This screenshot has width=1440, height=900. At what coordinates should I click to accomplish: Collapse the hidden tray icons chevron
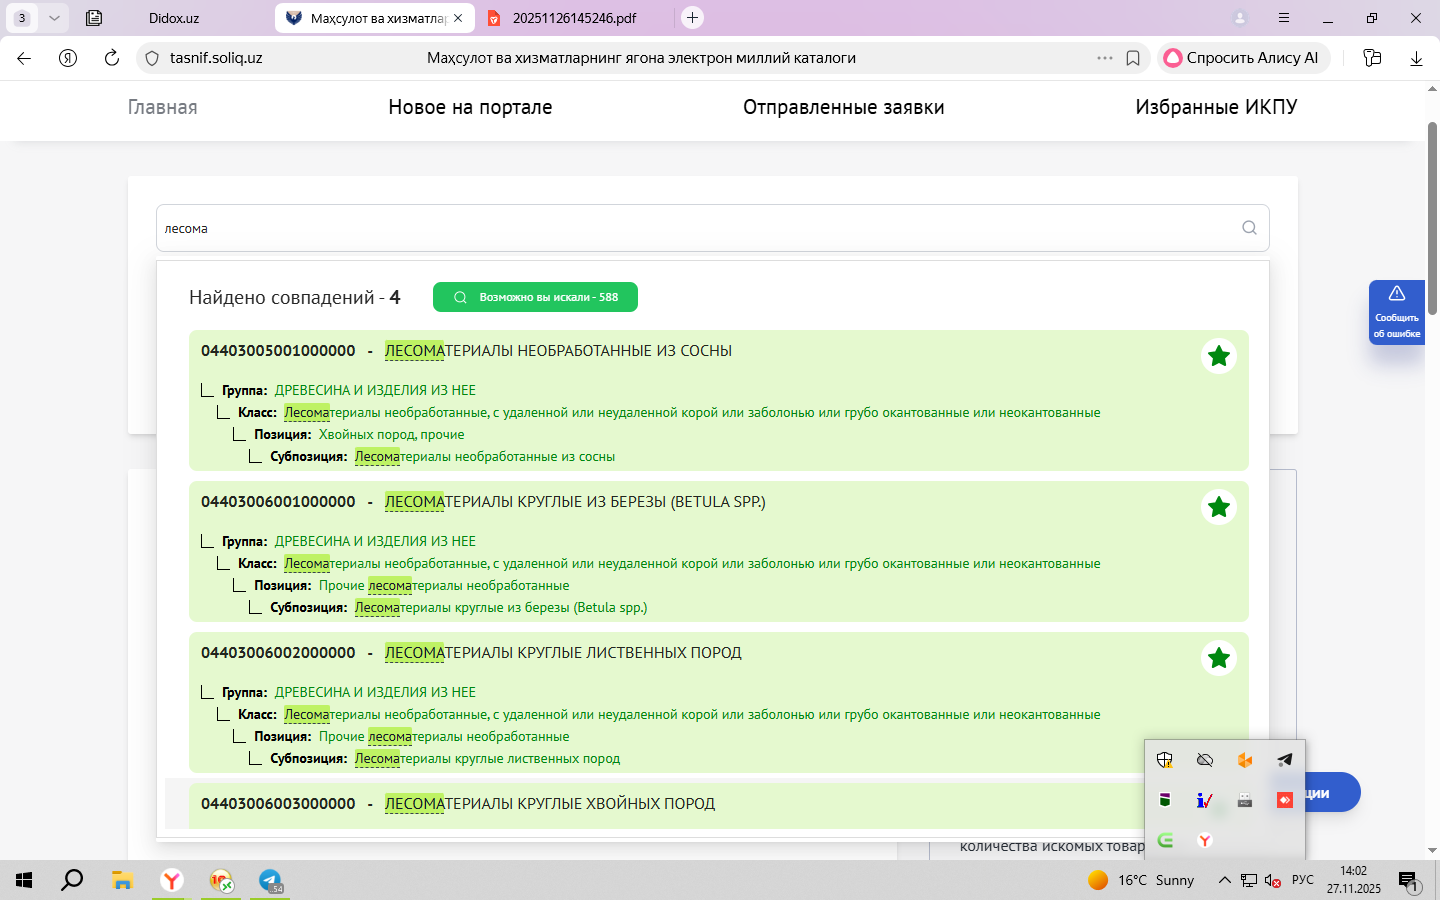[1224, 880]
